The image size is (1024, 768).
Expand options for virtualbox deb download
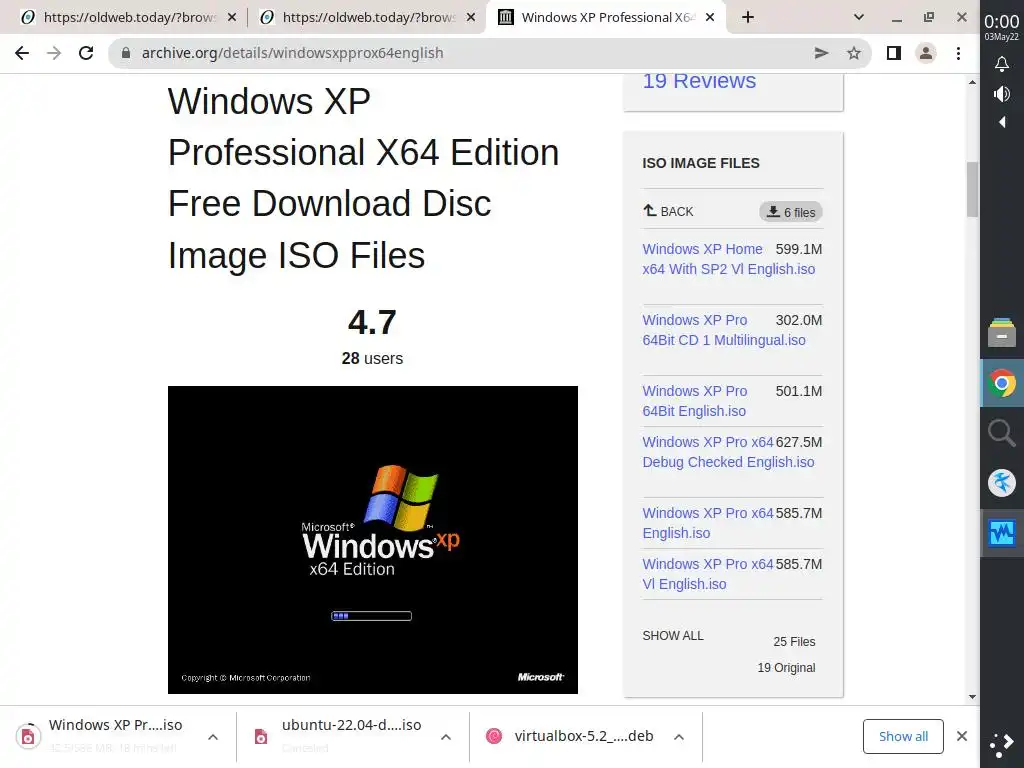point(679,737)
